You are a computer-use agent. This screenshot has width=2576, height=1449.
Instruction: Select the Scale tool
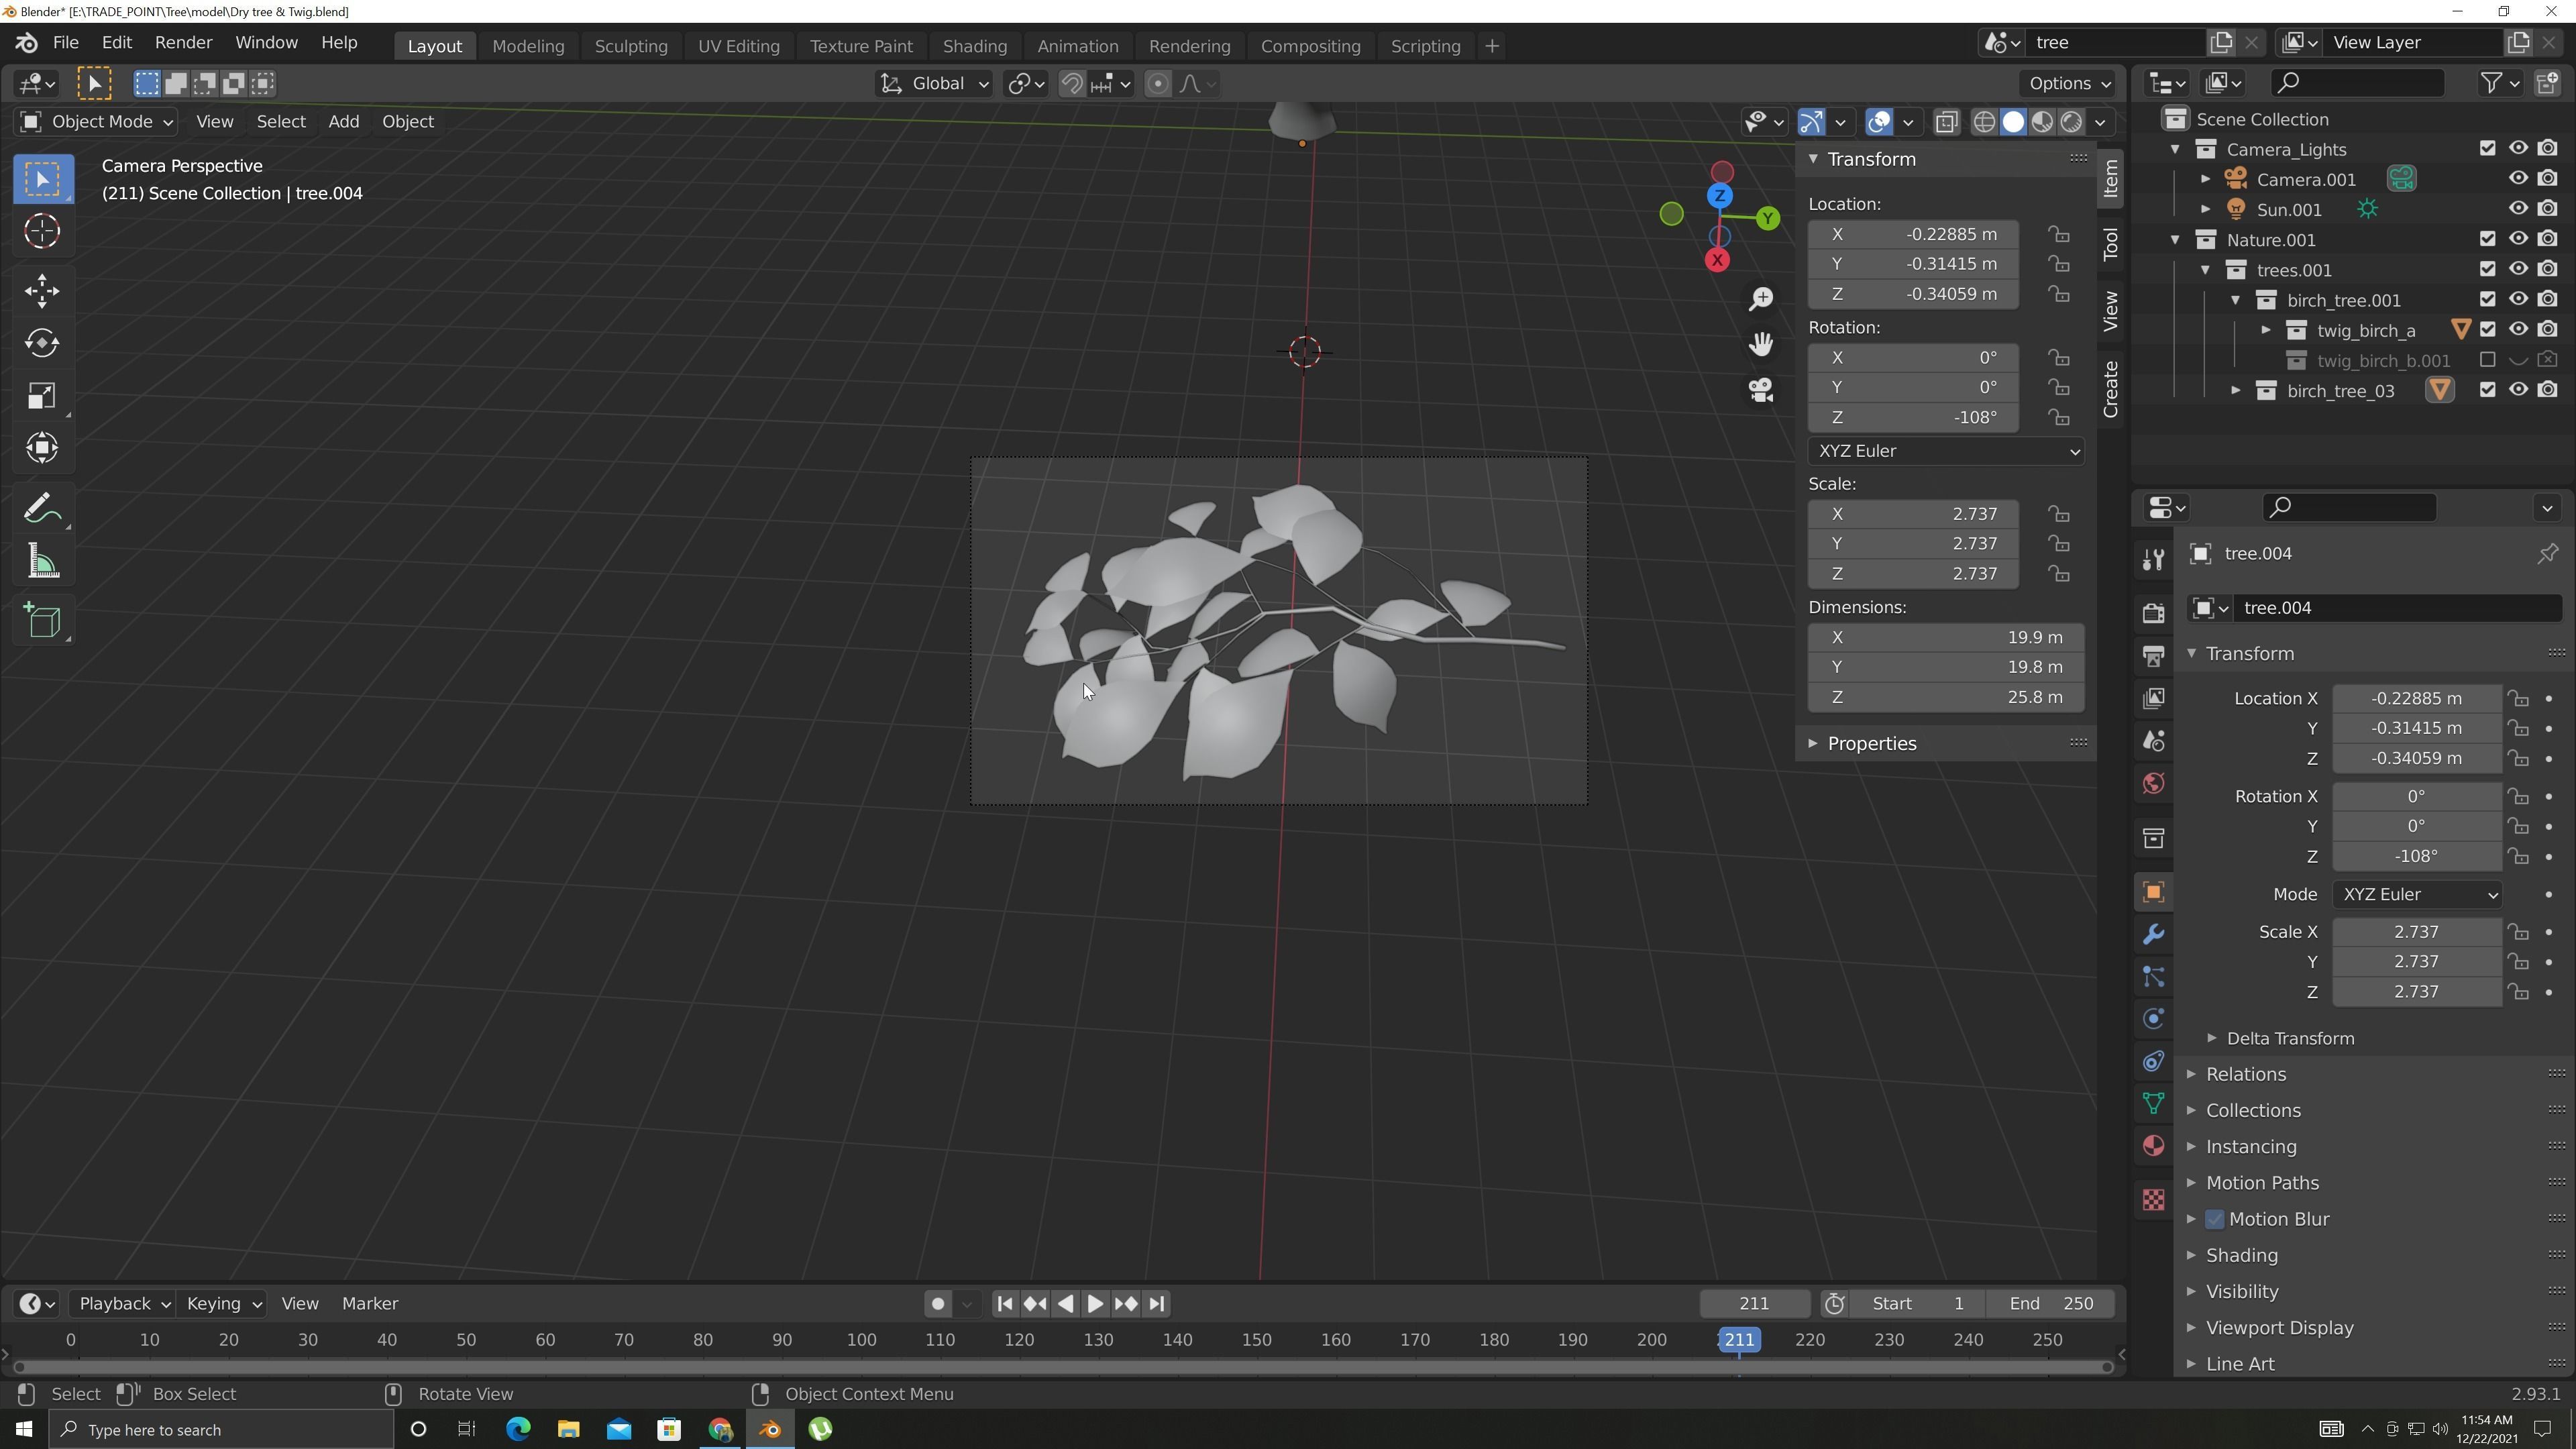pyautogui.click(x=42, y=396)
